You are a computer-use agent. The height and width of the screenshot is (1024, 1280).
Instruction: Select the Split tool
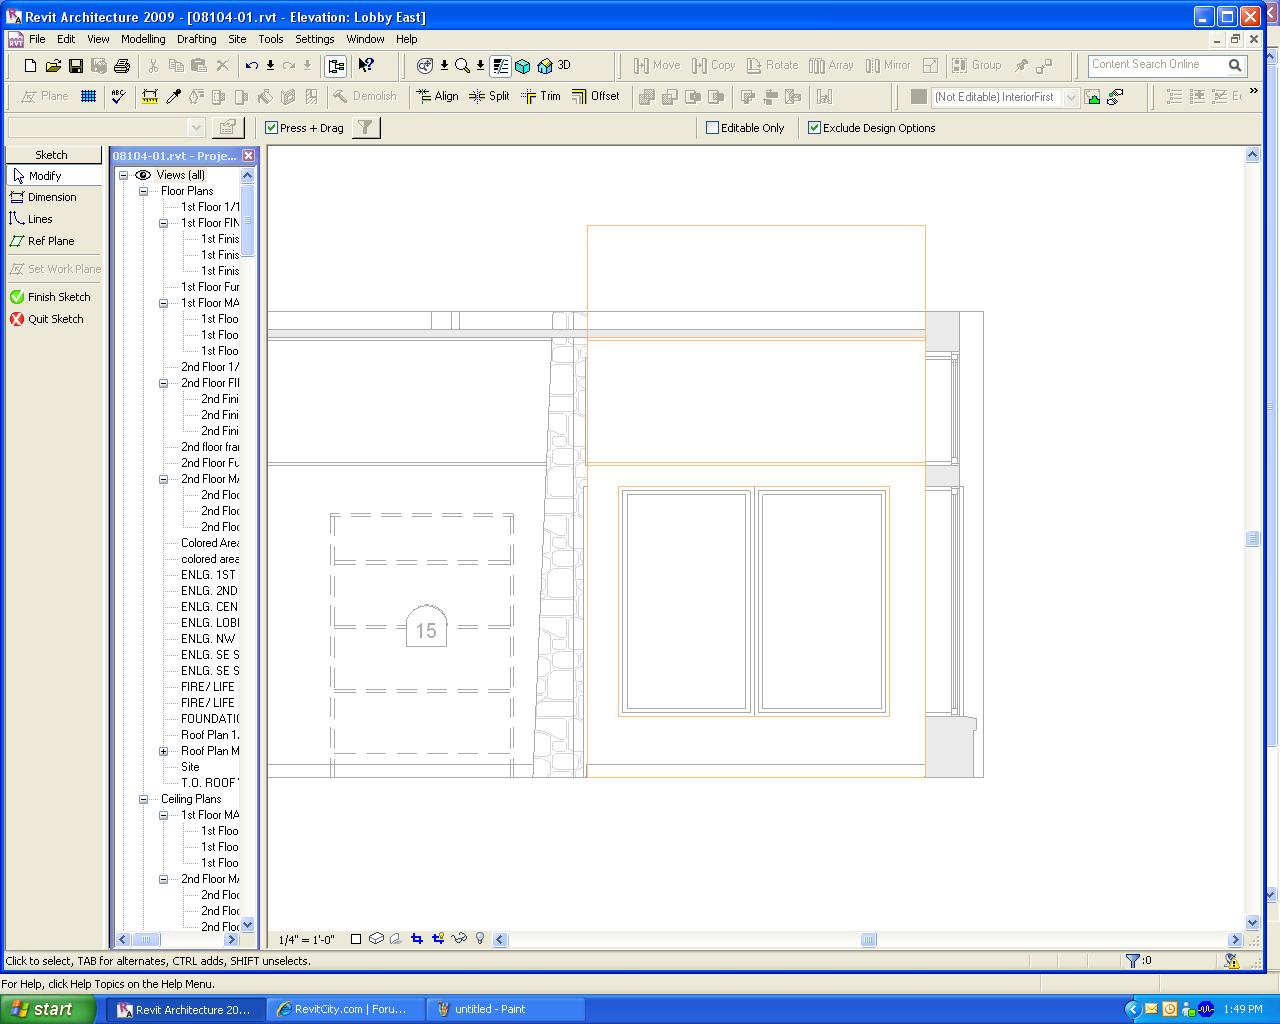489,96
